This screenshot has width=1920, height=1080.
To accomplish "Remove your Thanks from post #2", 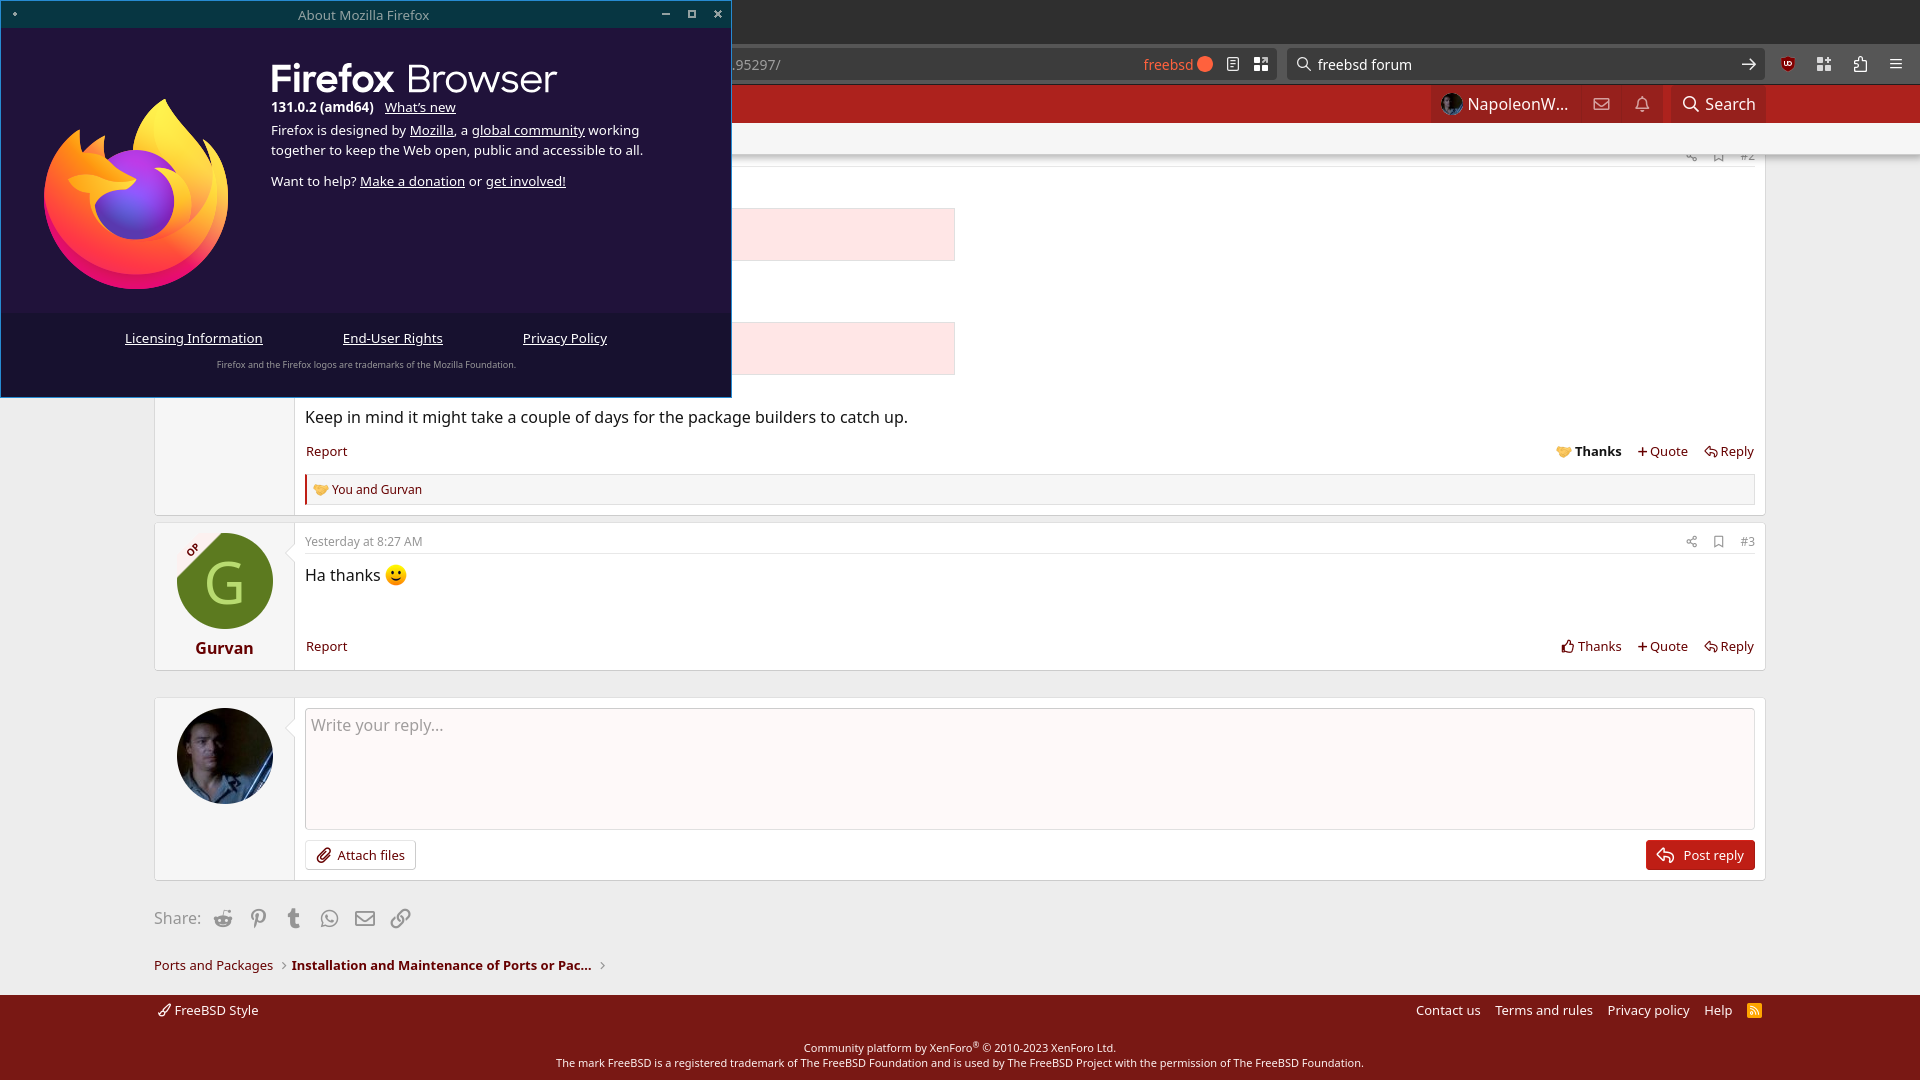I will click(1589, 451).
